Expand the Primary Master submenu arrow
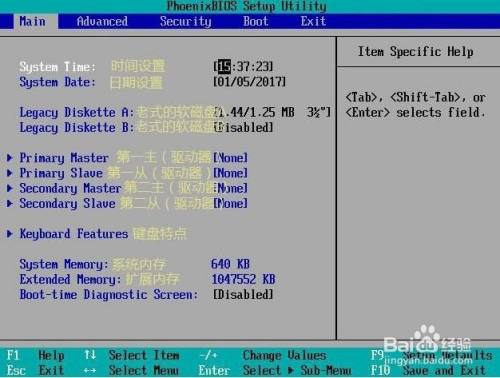This screenshot has width=500, height=378. pyautogui.click(x=10, y=158)
